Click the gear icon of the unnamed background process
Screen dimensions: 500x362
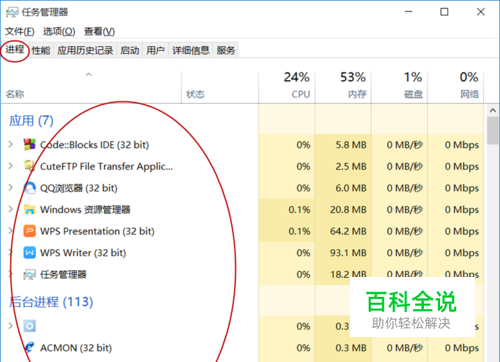[x=29, y=326]
